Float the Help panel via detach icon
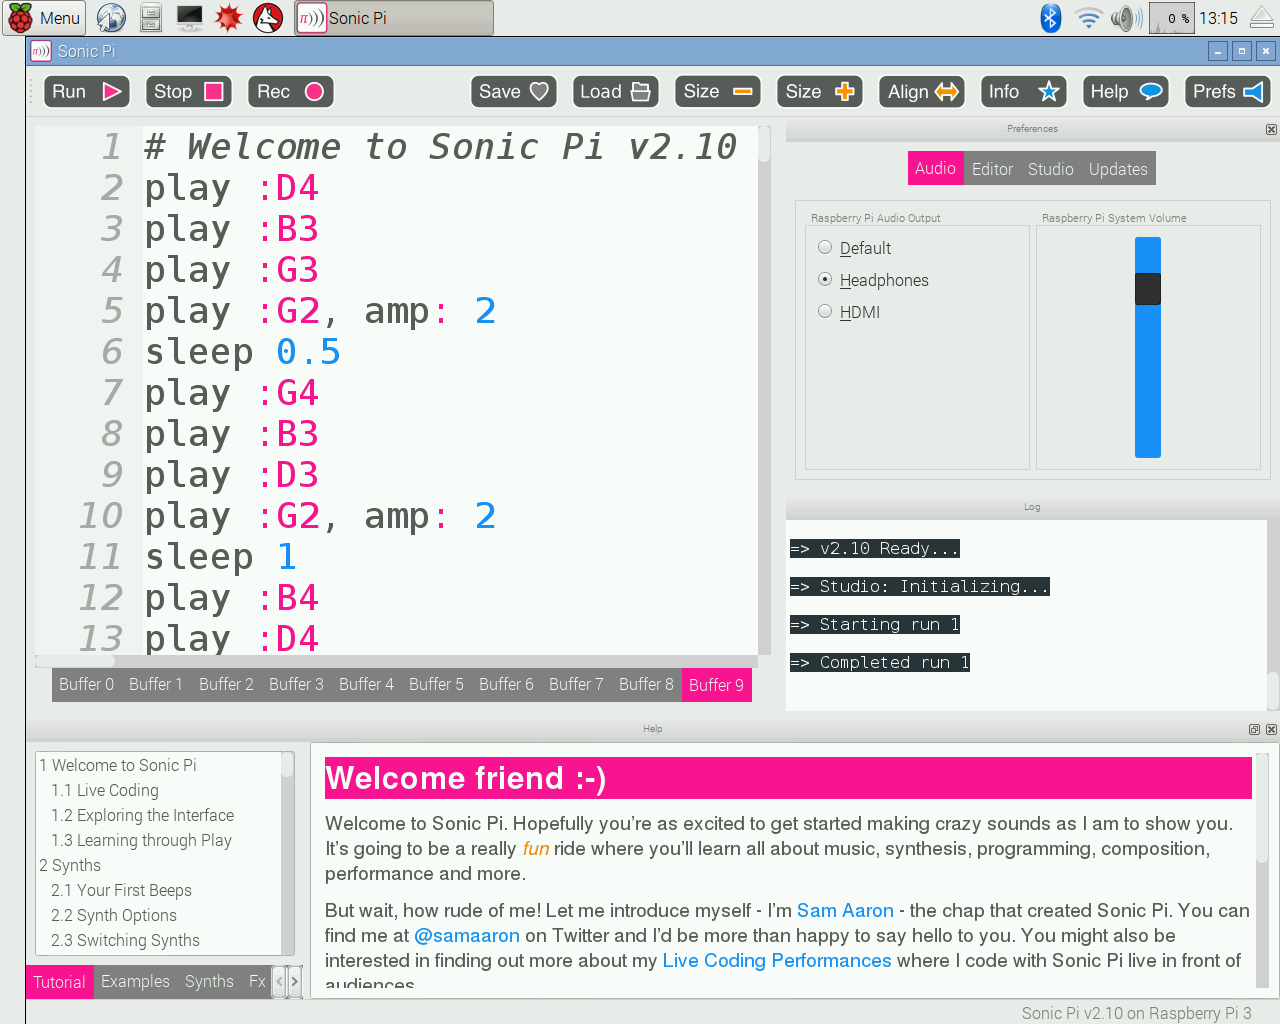Viewport: 1280px width, 1024px height. [x=1254, y=729]
